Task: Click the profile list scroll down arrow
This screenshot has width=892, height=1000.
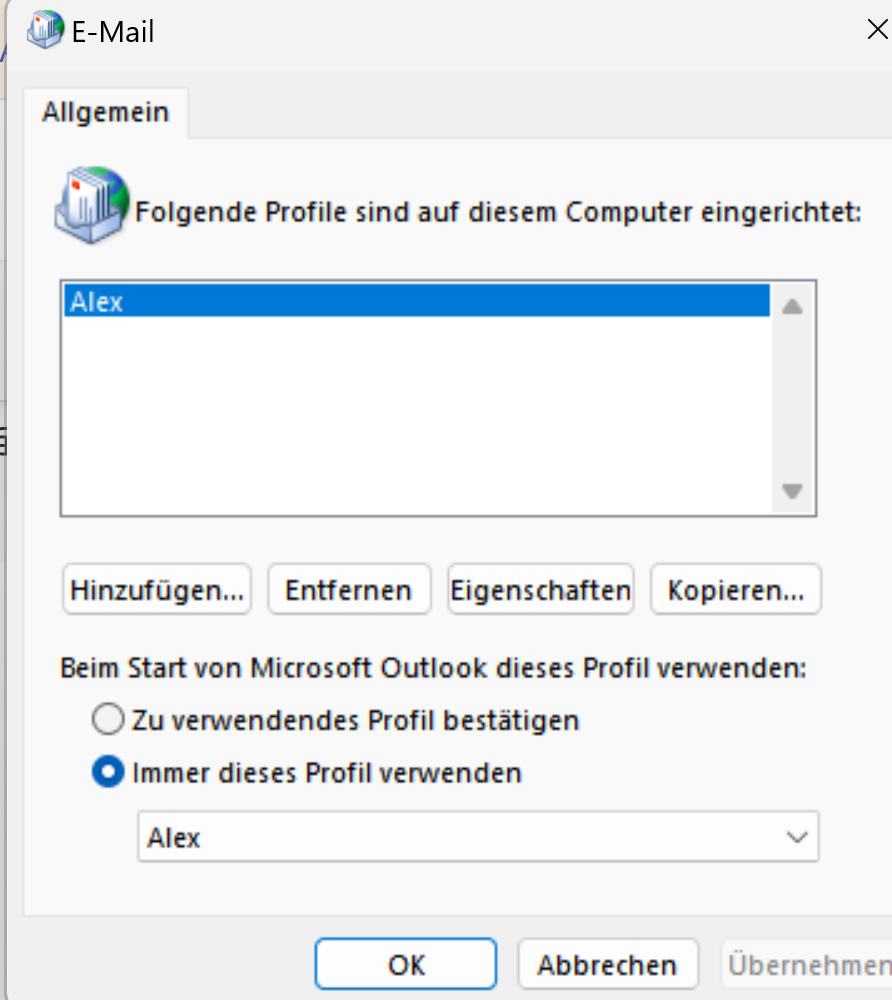Action: (793, 491)
